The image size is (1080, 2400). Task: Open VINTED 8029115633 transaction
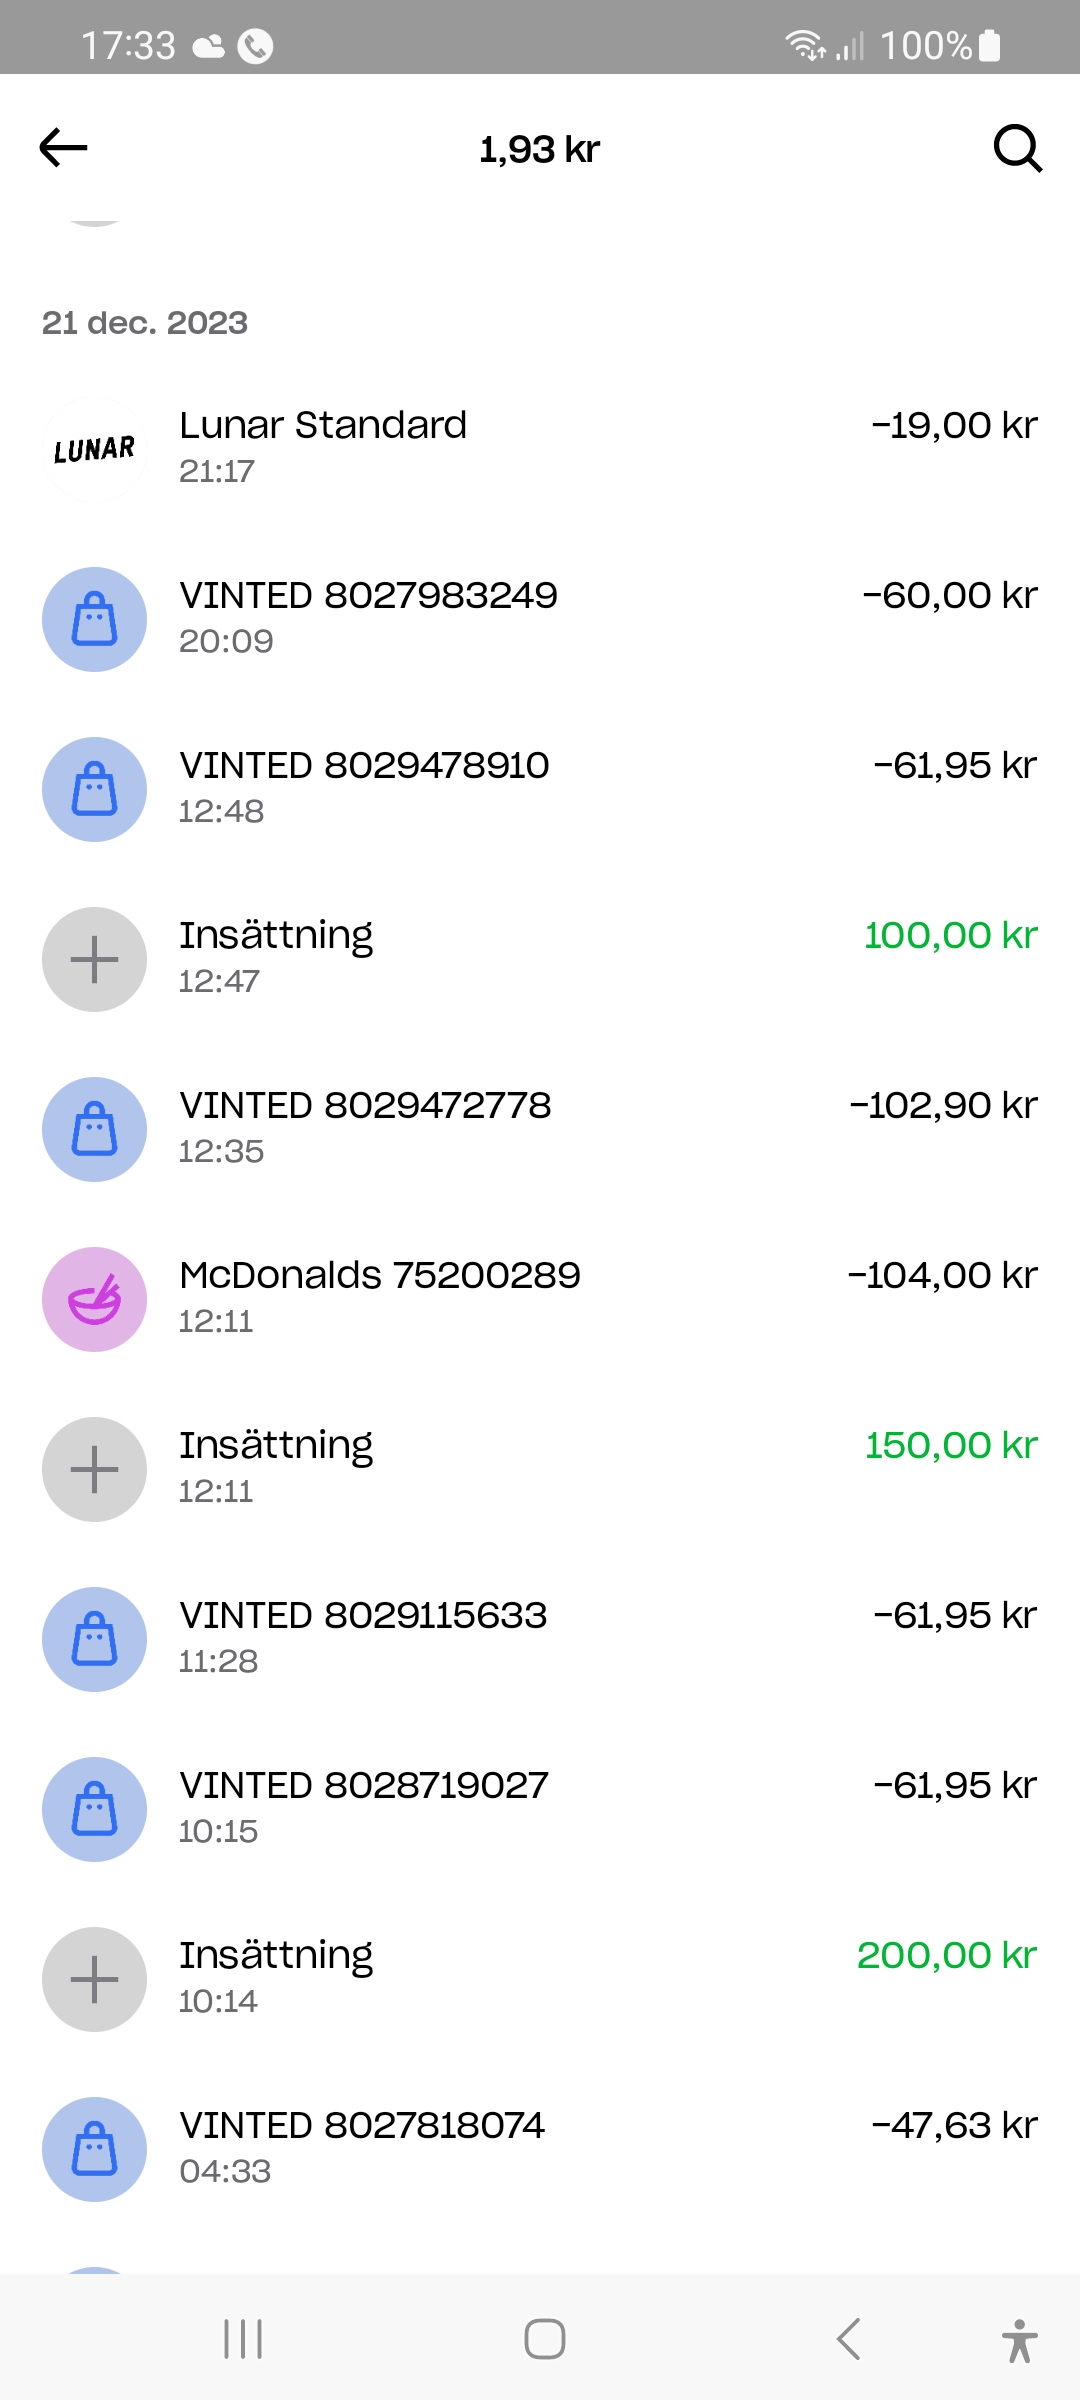tap(540, 1637)
